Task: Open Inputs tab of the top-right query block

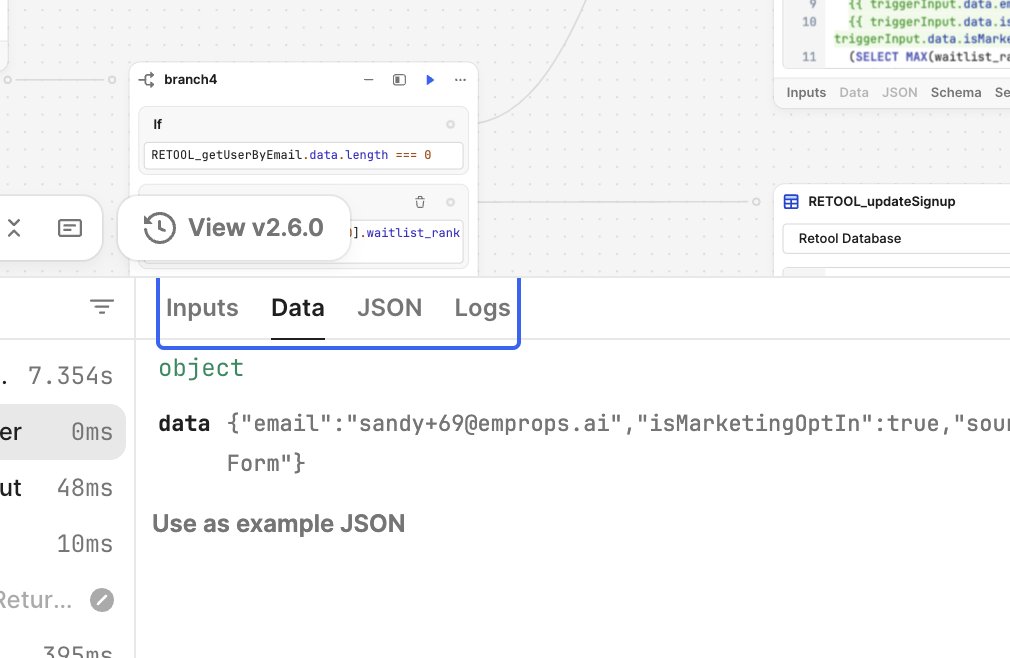Action: 806,93
